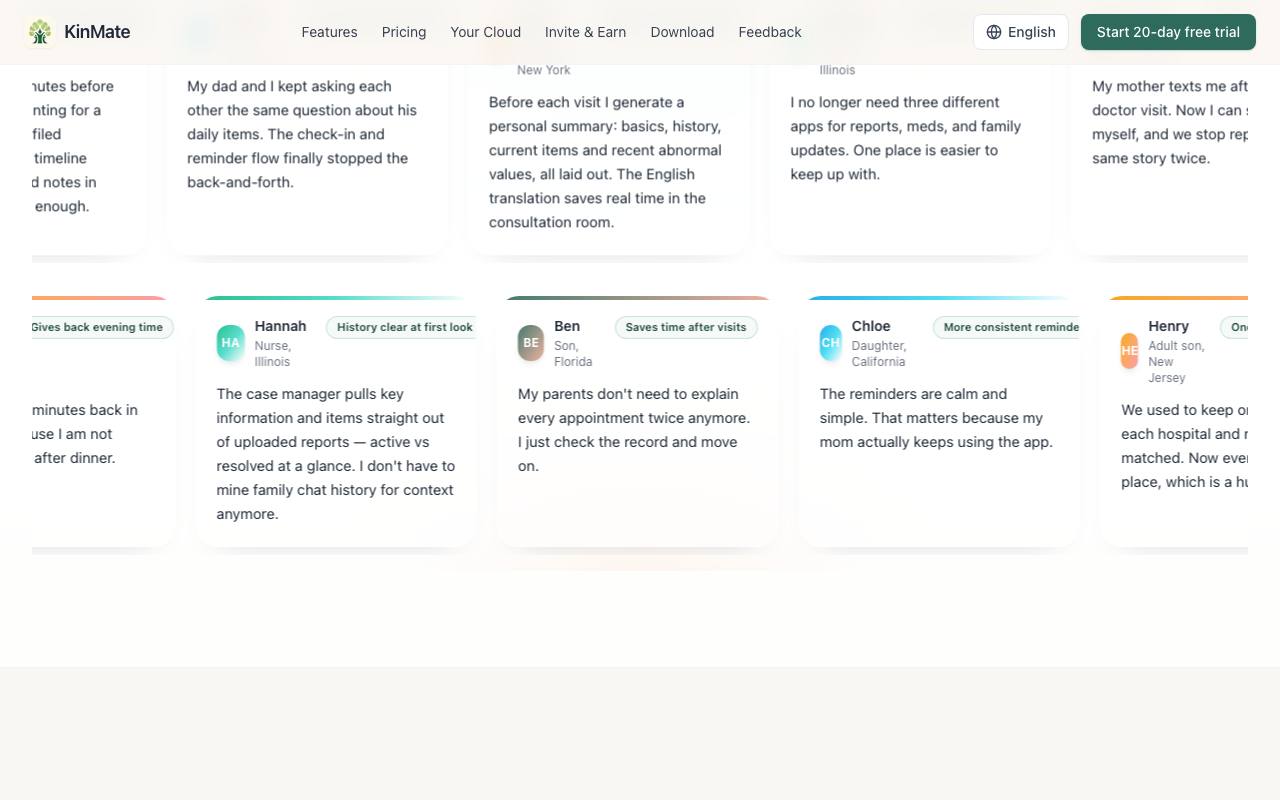
Task: Click testimonial about three different apps
Action: (x=906, y=138)
